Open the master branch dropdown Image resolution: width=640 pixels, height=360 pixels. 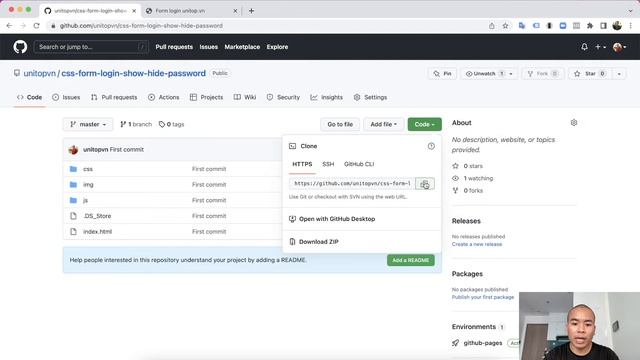click(x=88, y=124)
